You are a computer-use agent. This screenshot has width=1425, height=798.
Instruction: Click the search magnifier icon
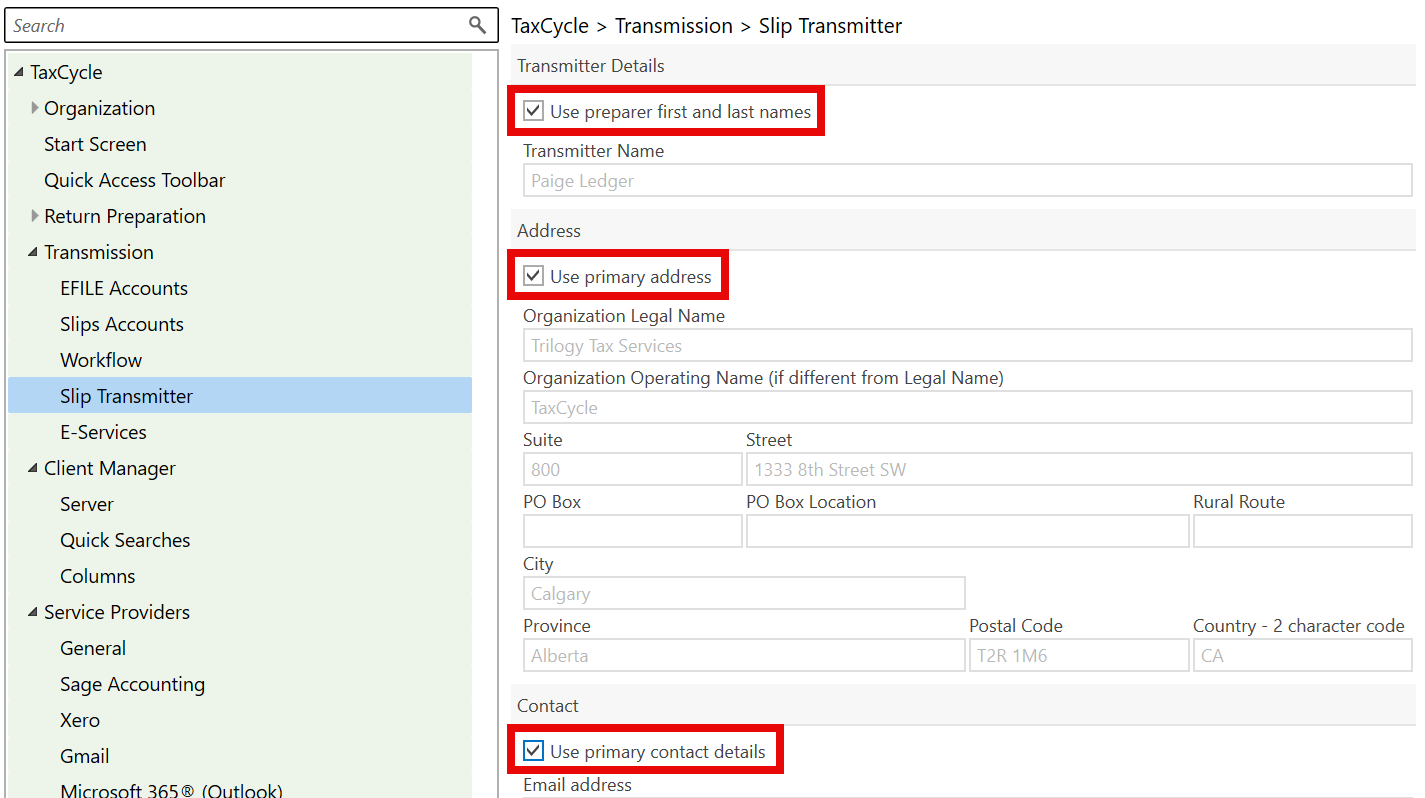(478, 25)
